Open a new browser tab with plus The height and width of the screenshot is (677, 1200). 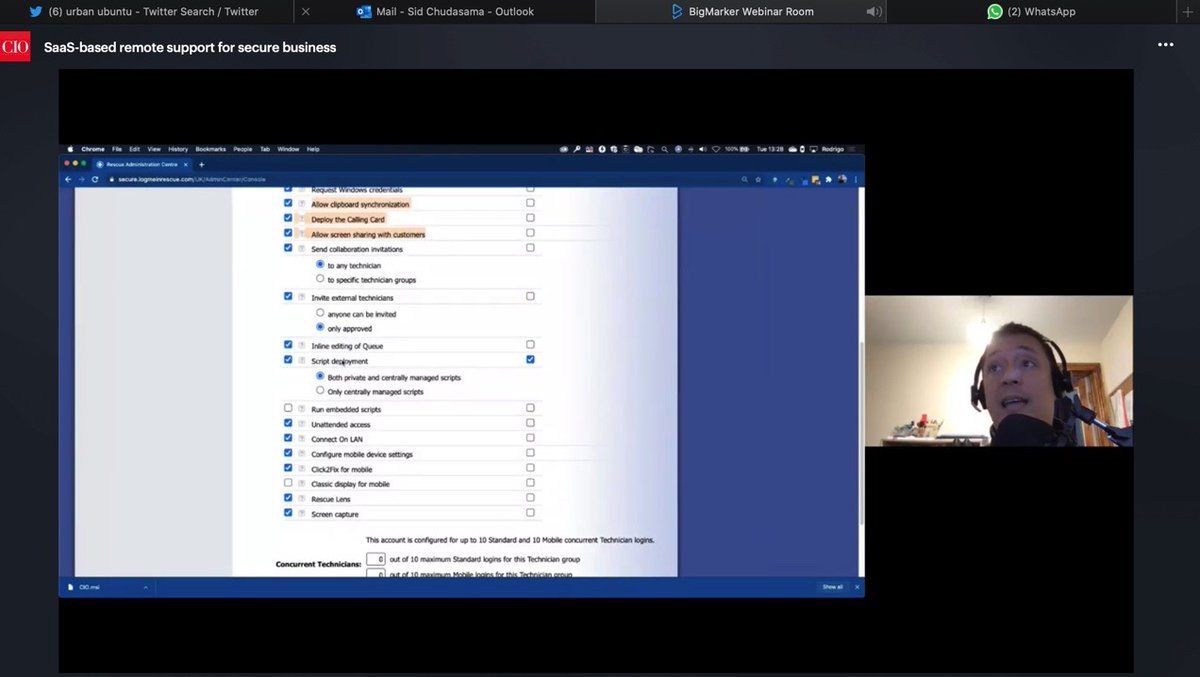[x=1188, y=11]
